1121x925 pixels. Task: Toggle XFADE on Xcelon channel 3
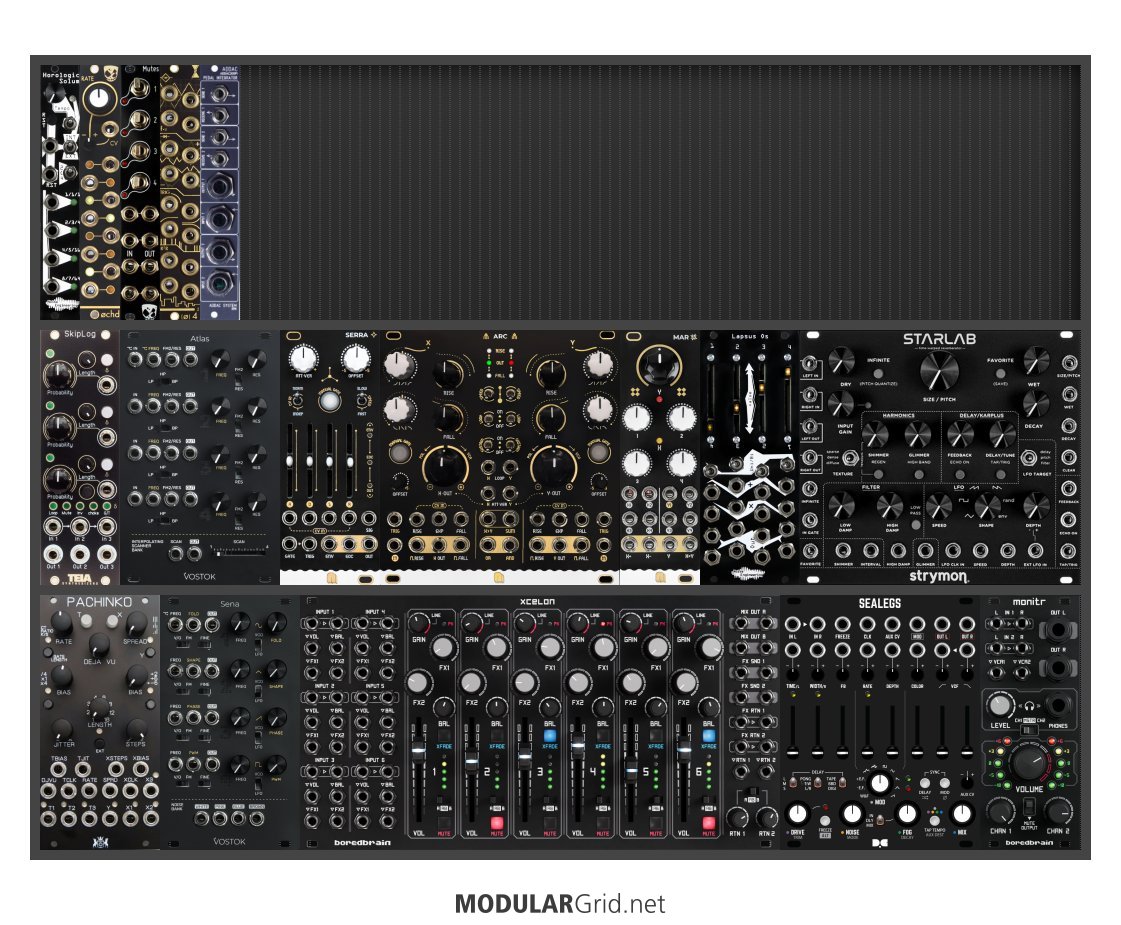[550, 735]
